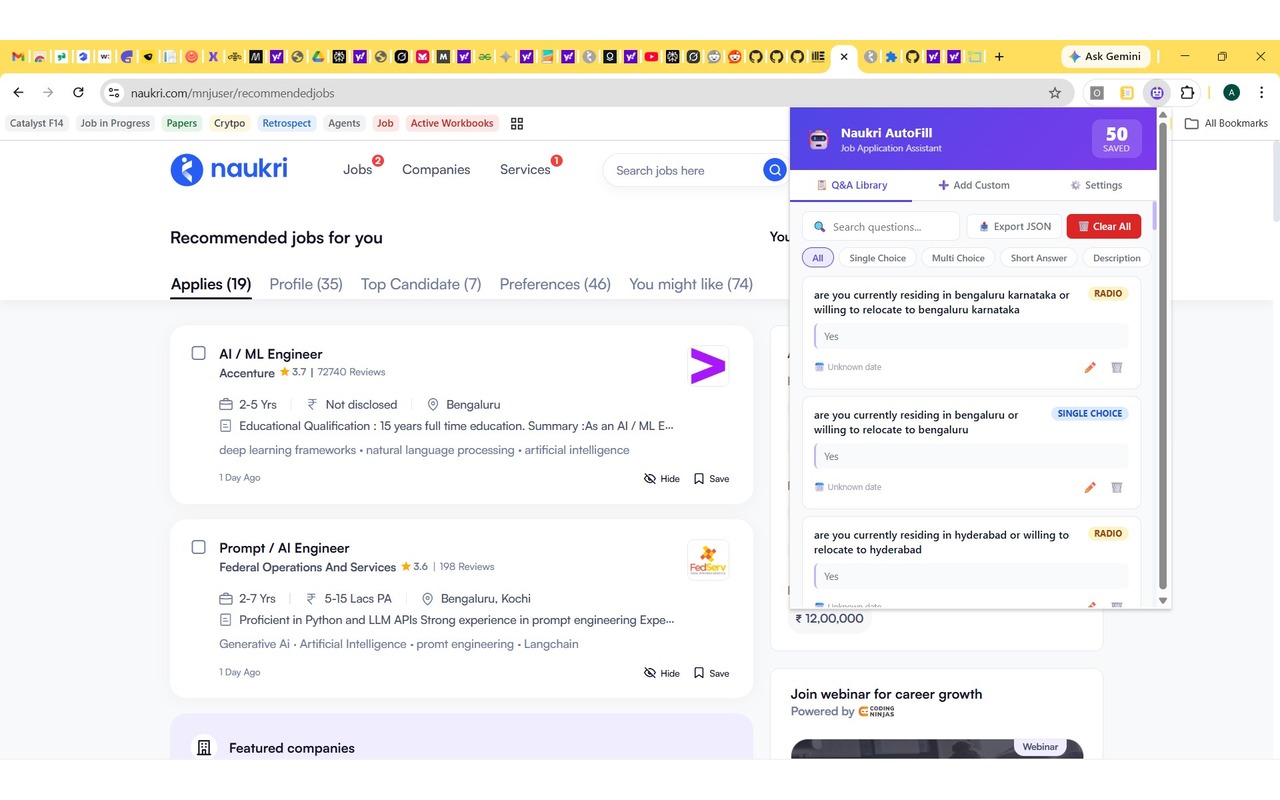Viewport: 1280px width, 800px height.
Task: Click the 50 SAVED counter badge
Action: coord(1116,139)
